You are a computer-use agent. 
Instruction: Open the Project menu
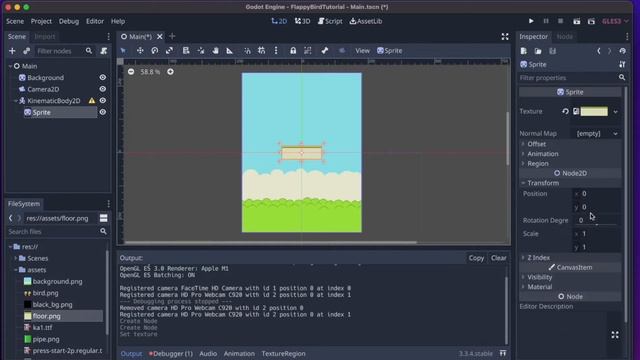[x=41, y=21]
